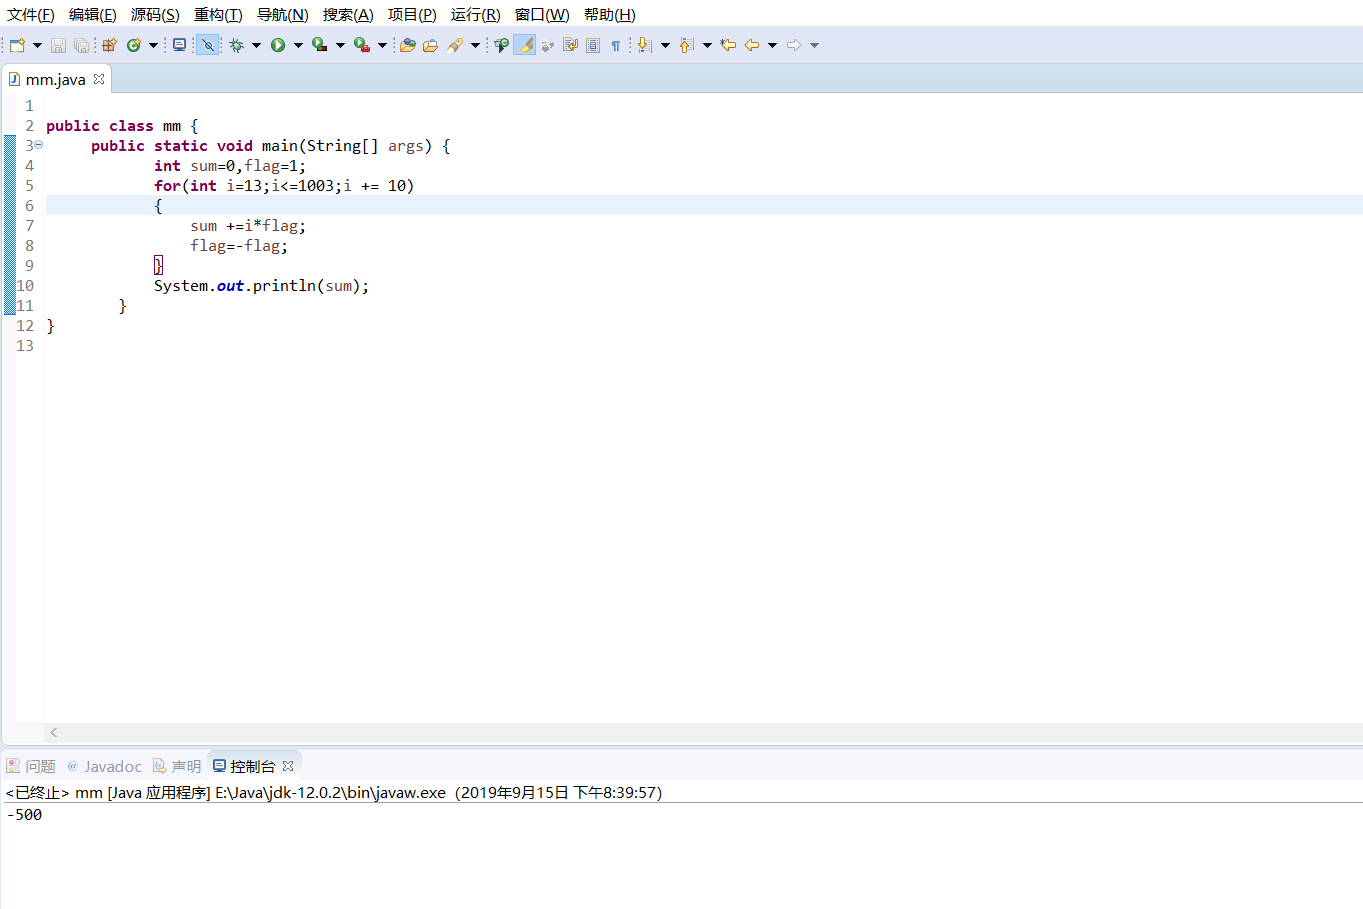Open the 搜索(A) menu
1363x909 pixels.
(x=348, y=14)
